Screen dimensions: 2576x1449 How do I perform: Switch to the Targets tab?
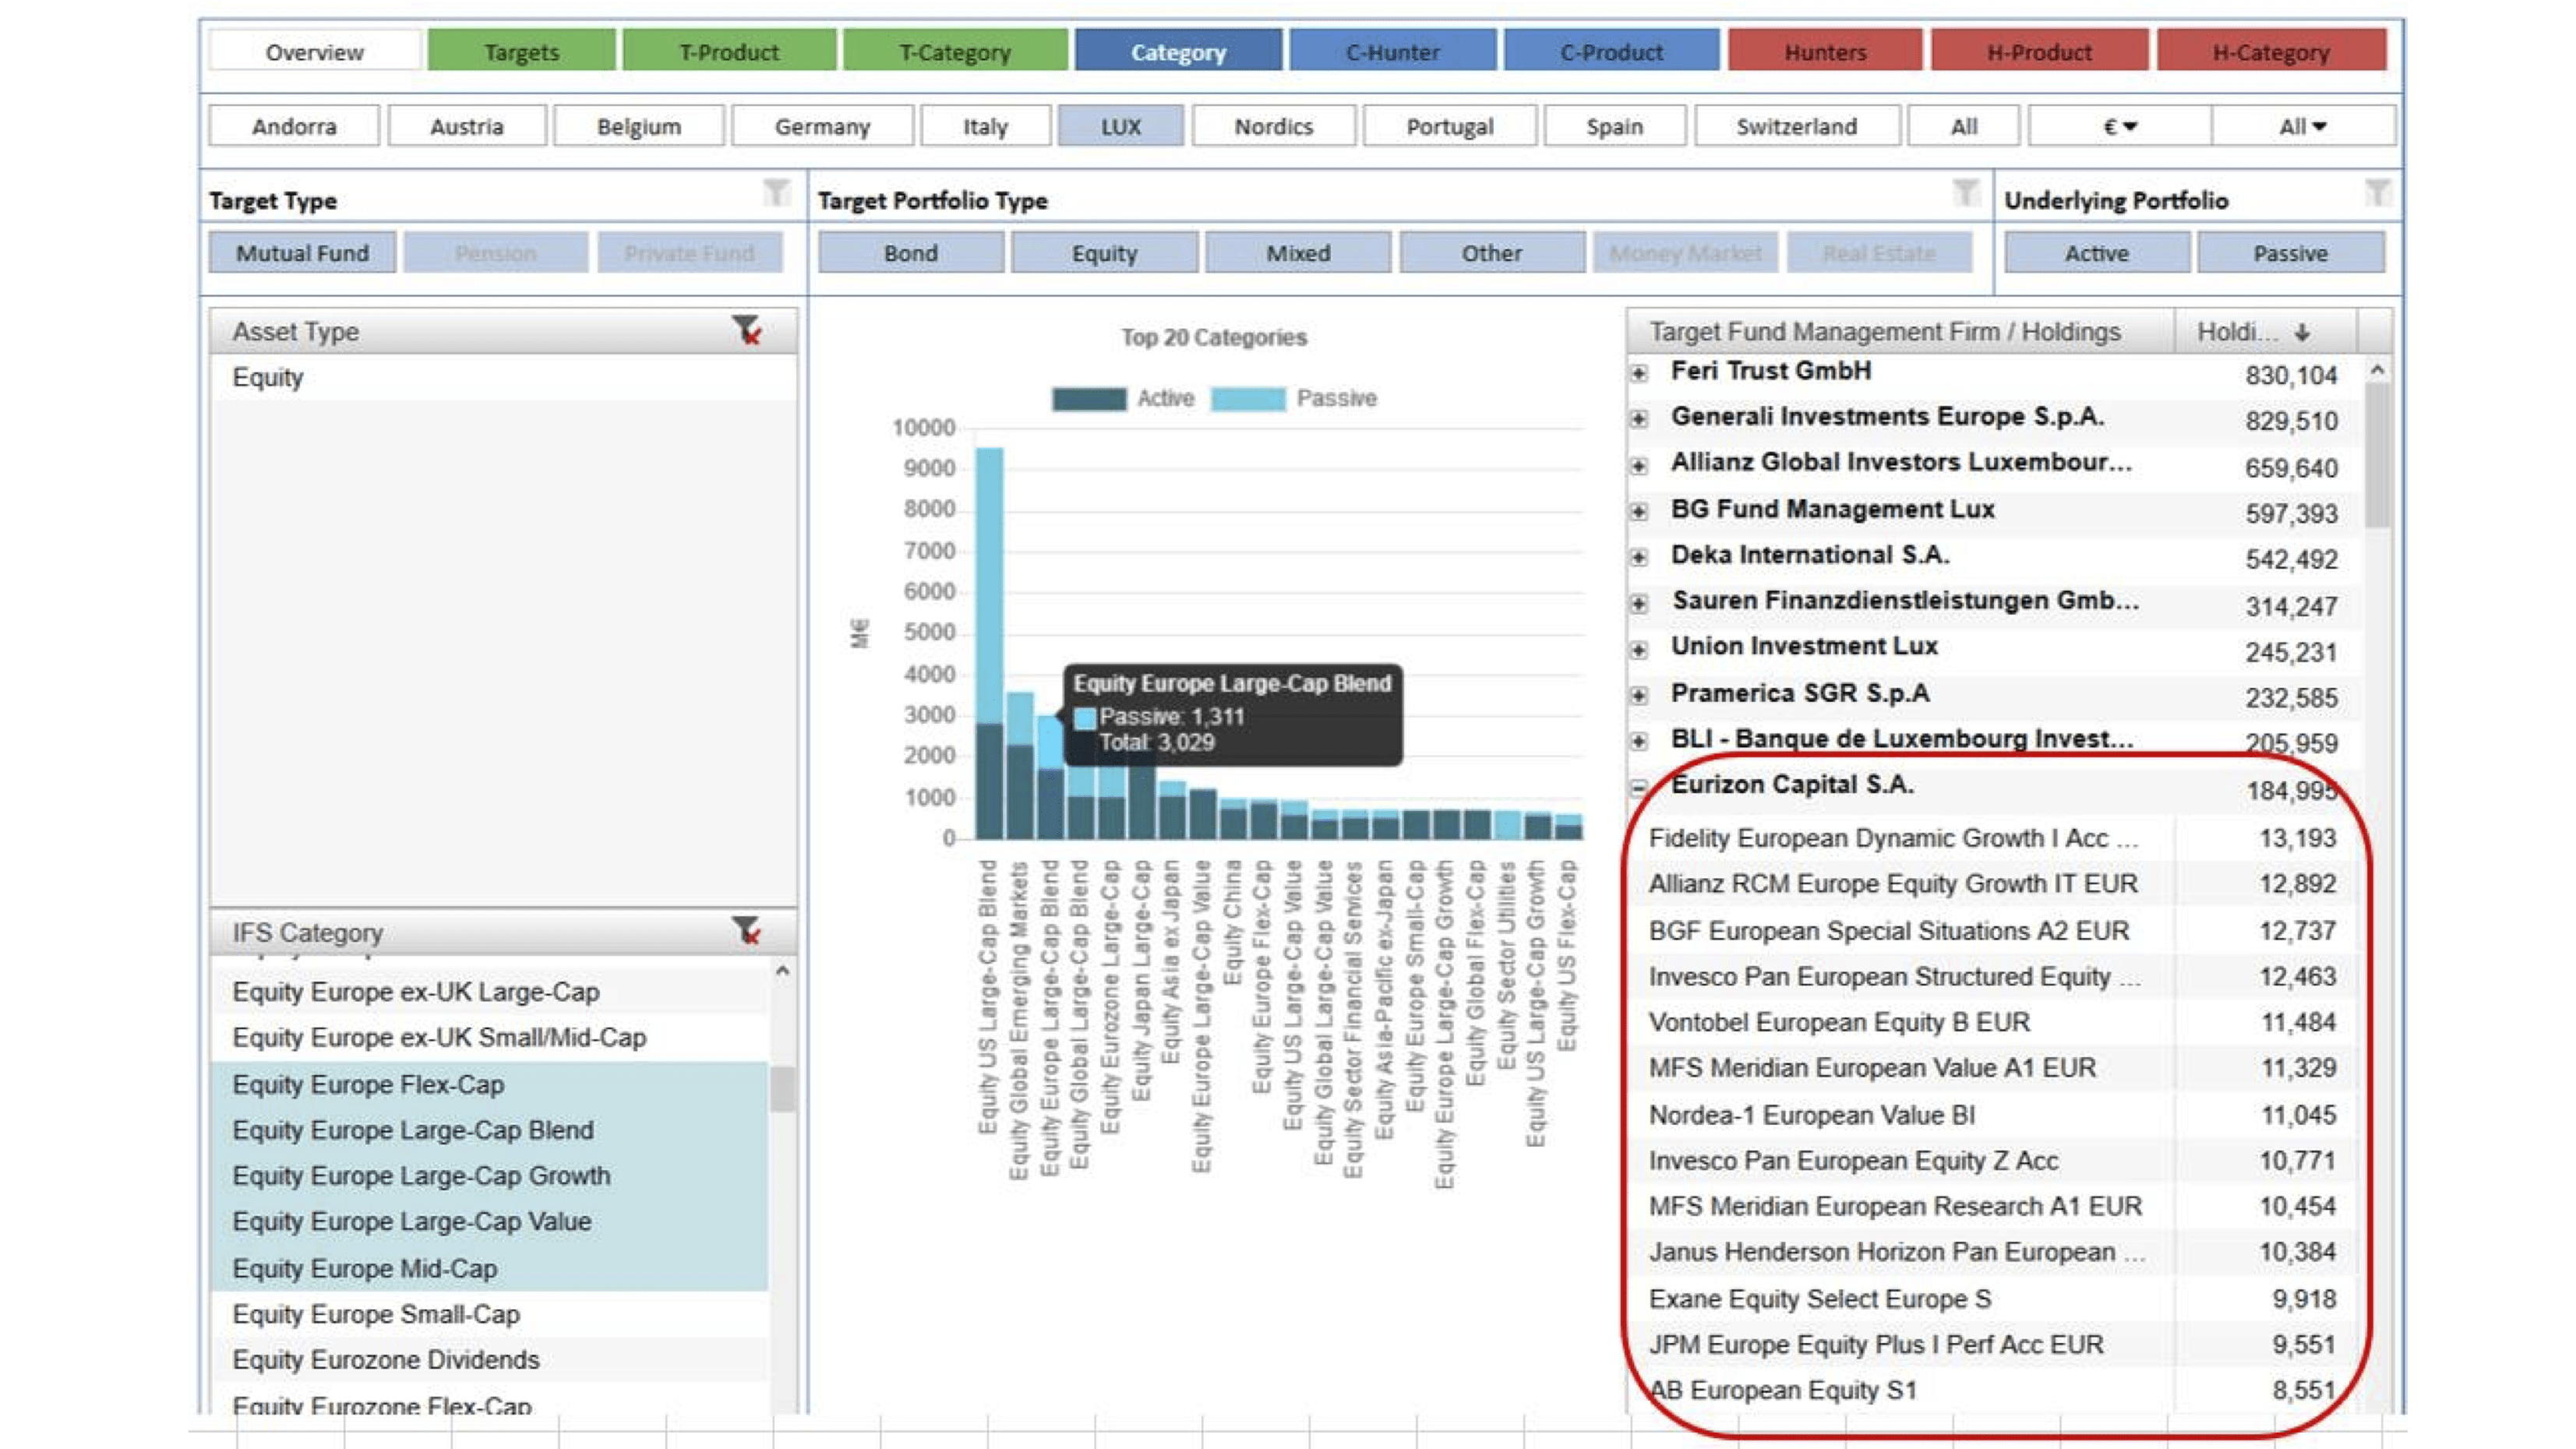(521, 51)
